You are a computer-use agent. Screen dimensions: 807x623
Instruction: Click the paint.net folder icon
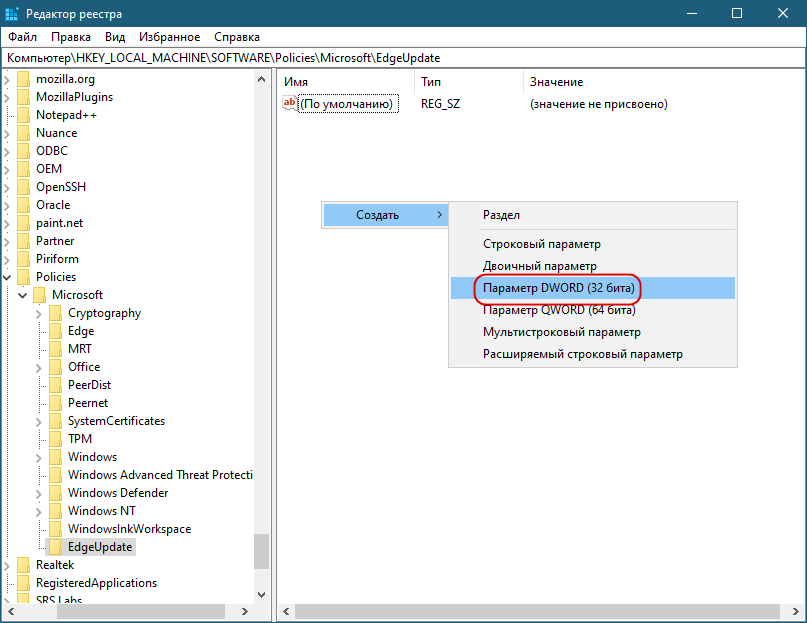pyautogui.click(x=23, y=223)
